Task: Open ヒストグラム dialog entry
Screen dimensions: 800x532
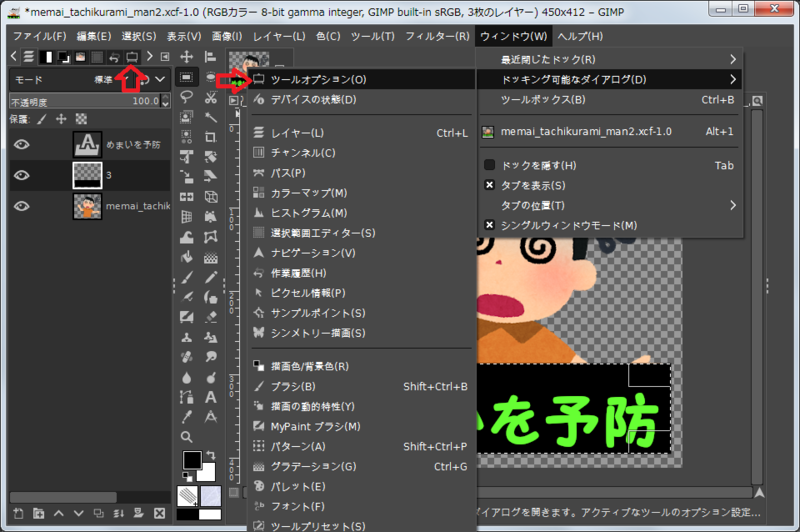Action: pyautogui.click(x=362, y=213)
